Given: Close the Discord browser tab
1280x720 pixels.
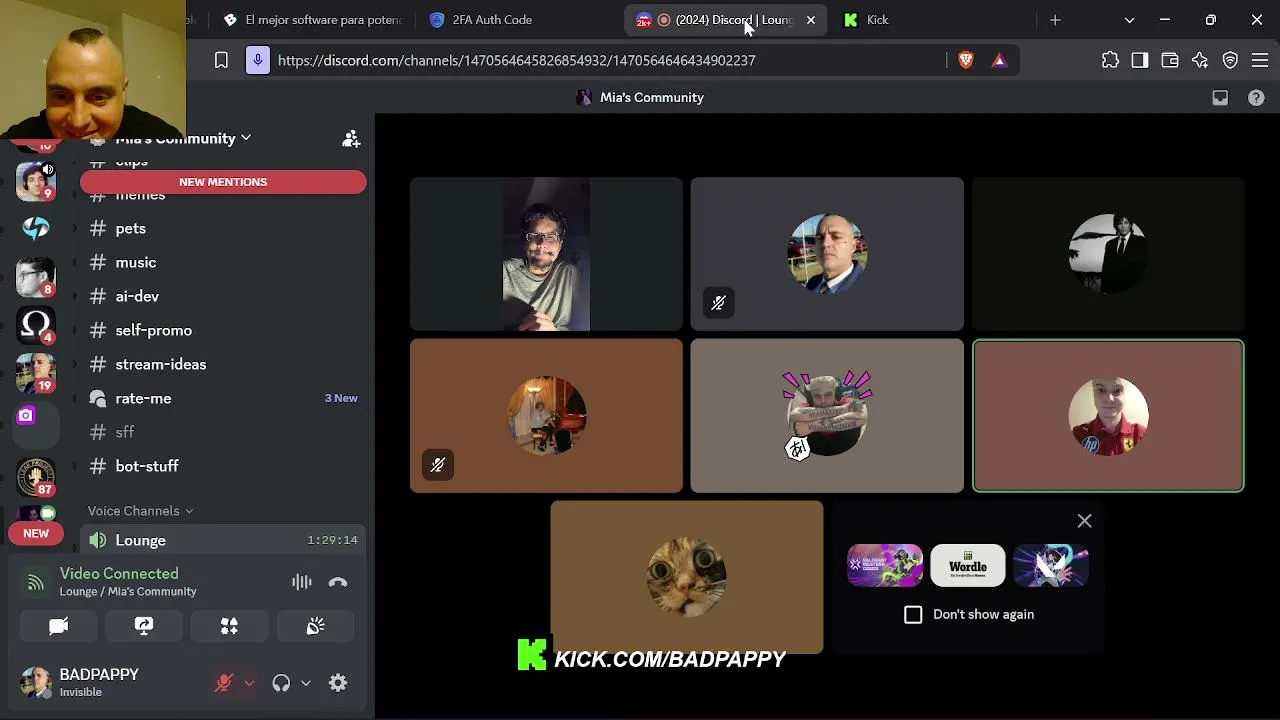Looking at the screenshot, I should 811,20.
